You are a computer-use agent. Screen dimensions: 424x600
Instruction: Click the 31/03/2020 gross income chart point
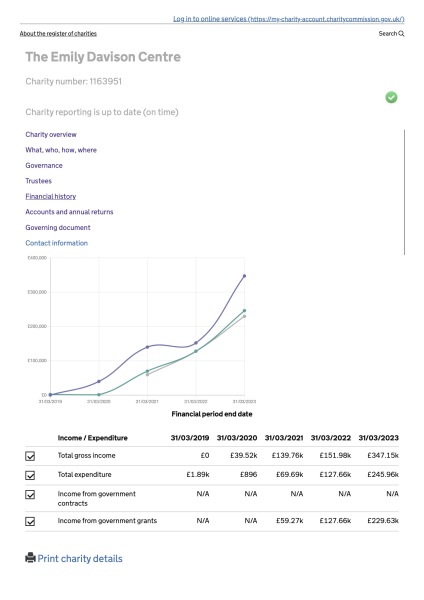99,381
